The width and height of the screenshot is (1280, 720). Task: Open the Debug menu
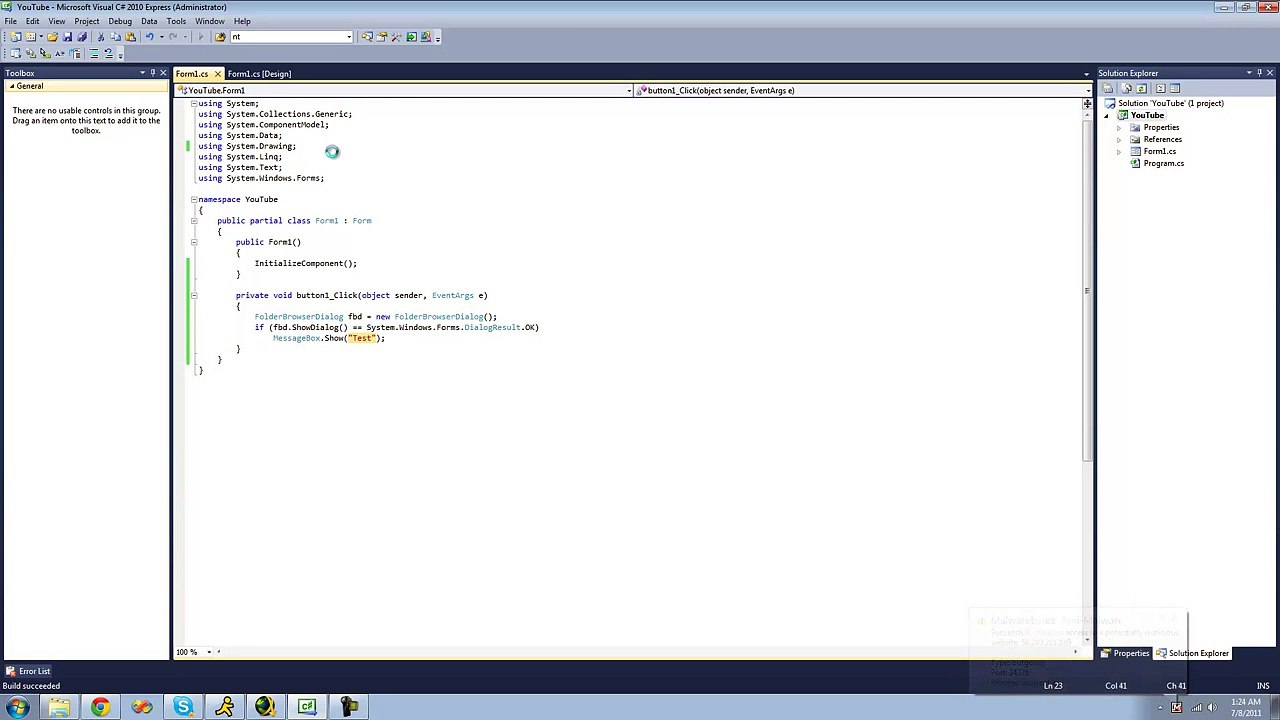(120, 21)
